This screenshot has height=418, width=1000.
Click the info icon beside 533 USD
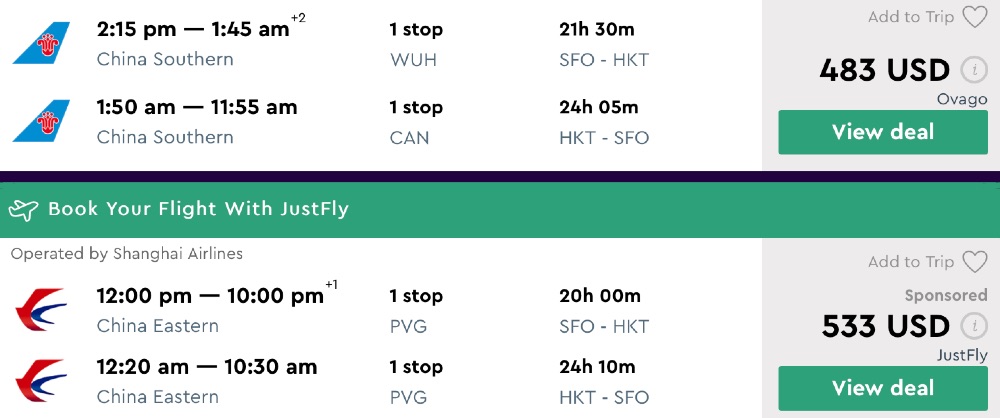click(x=973, y=327)
